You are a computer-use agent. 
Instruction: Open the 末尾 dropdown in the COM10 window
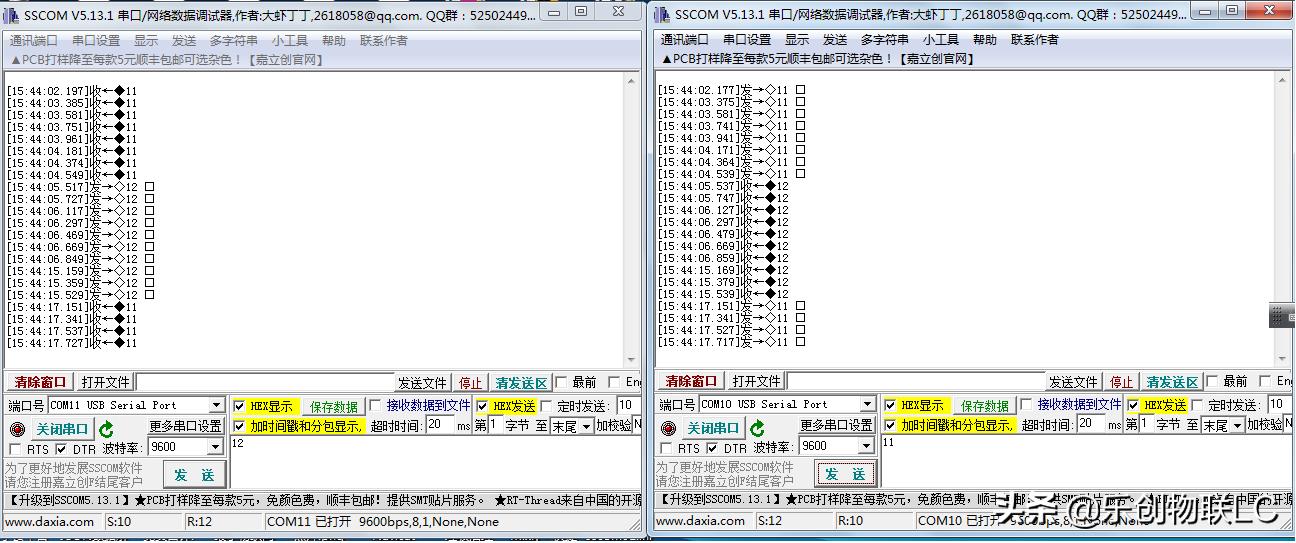1235,425
